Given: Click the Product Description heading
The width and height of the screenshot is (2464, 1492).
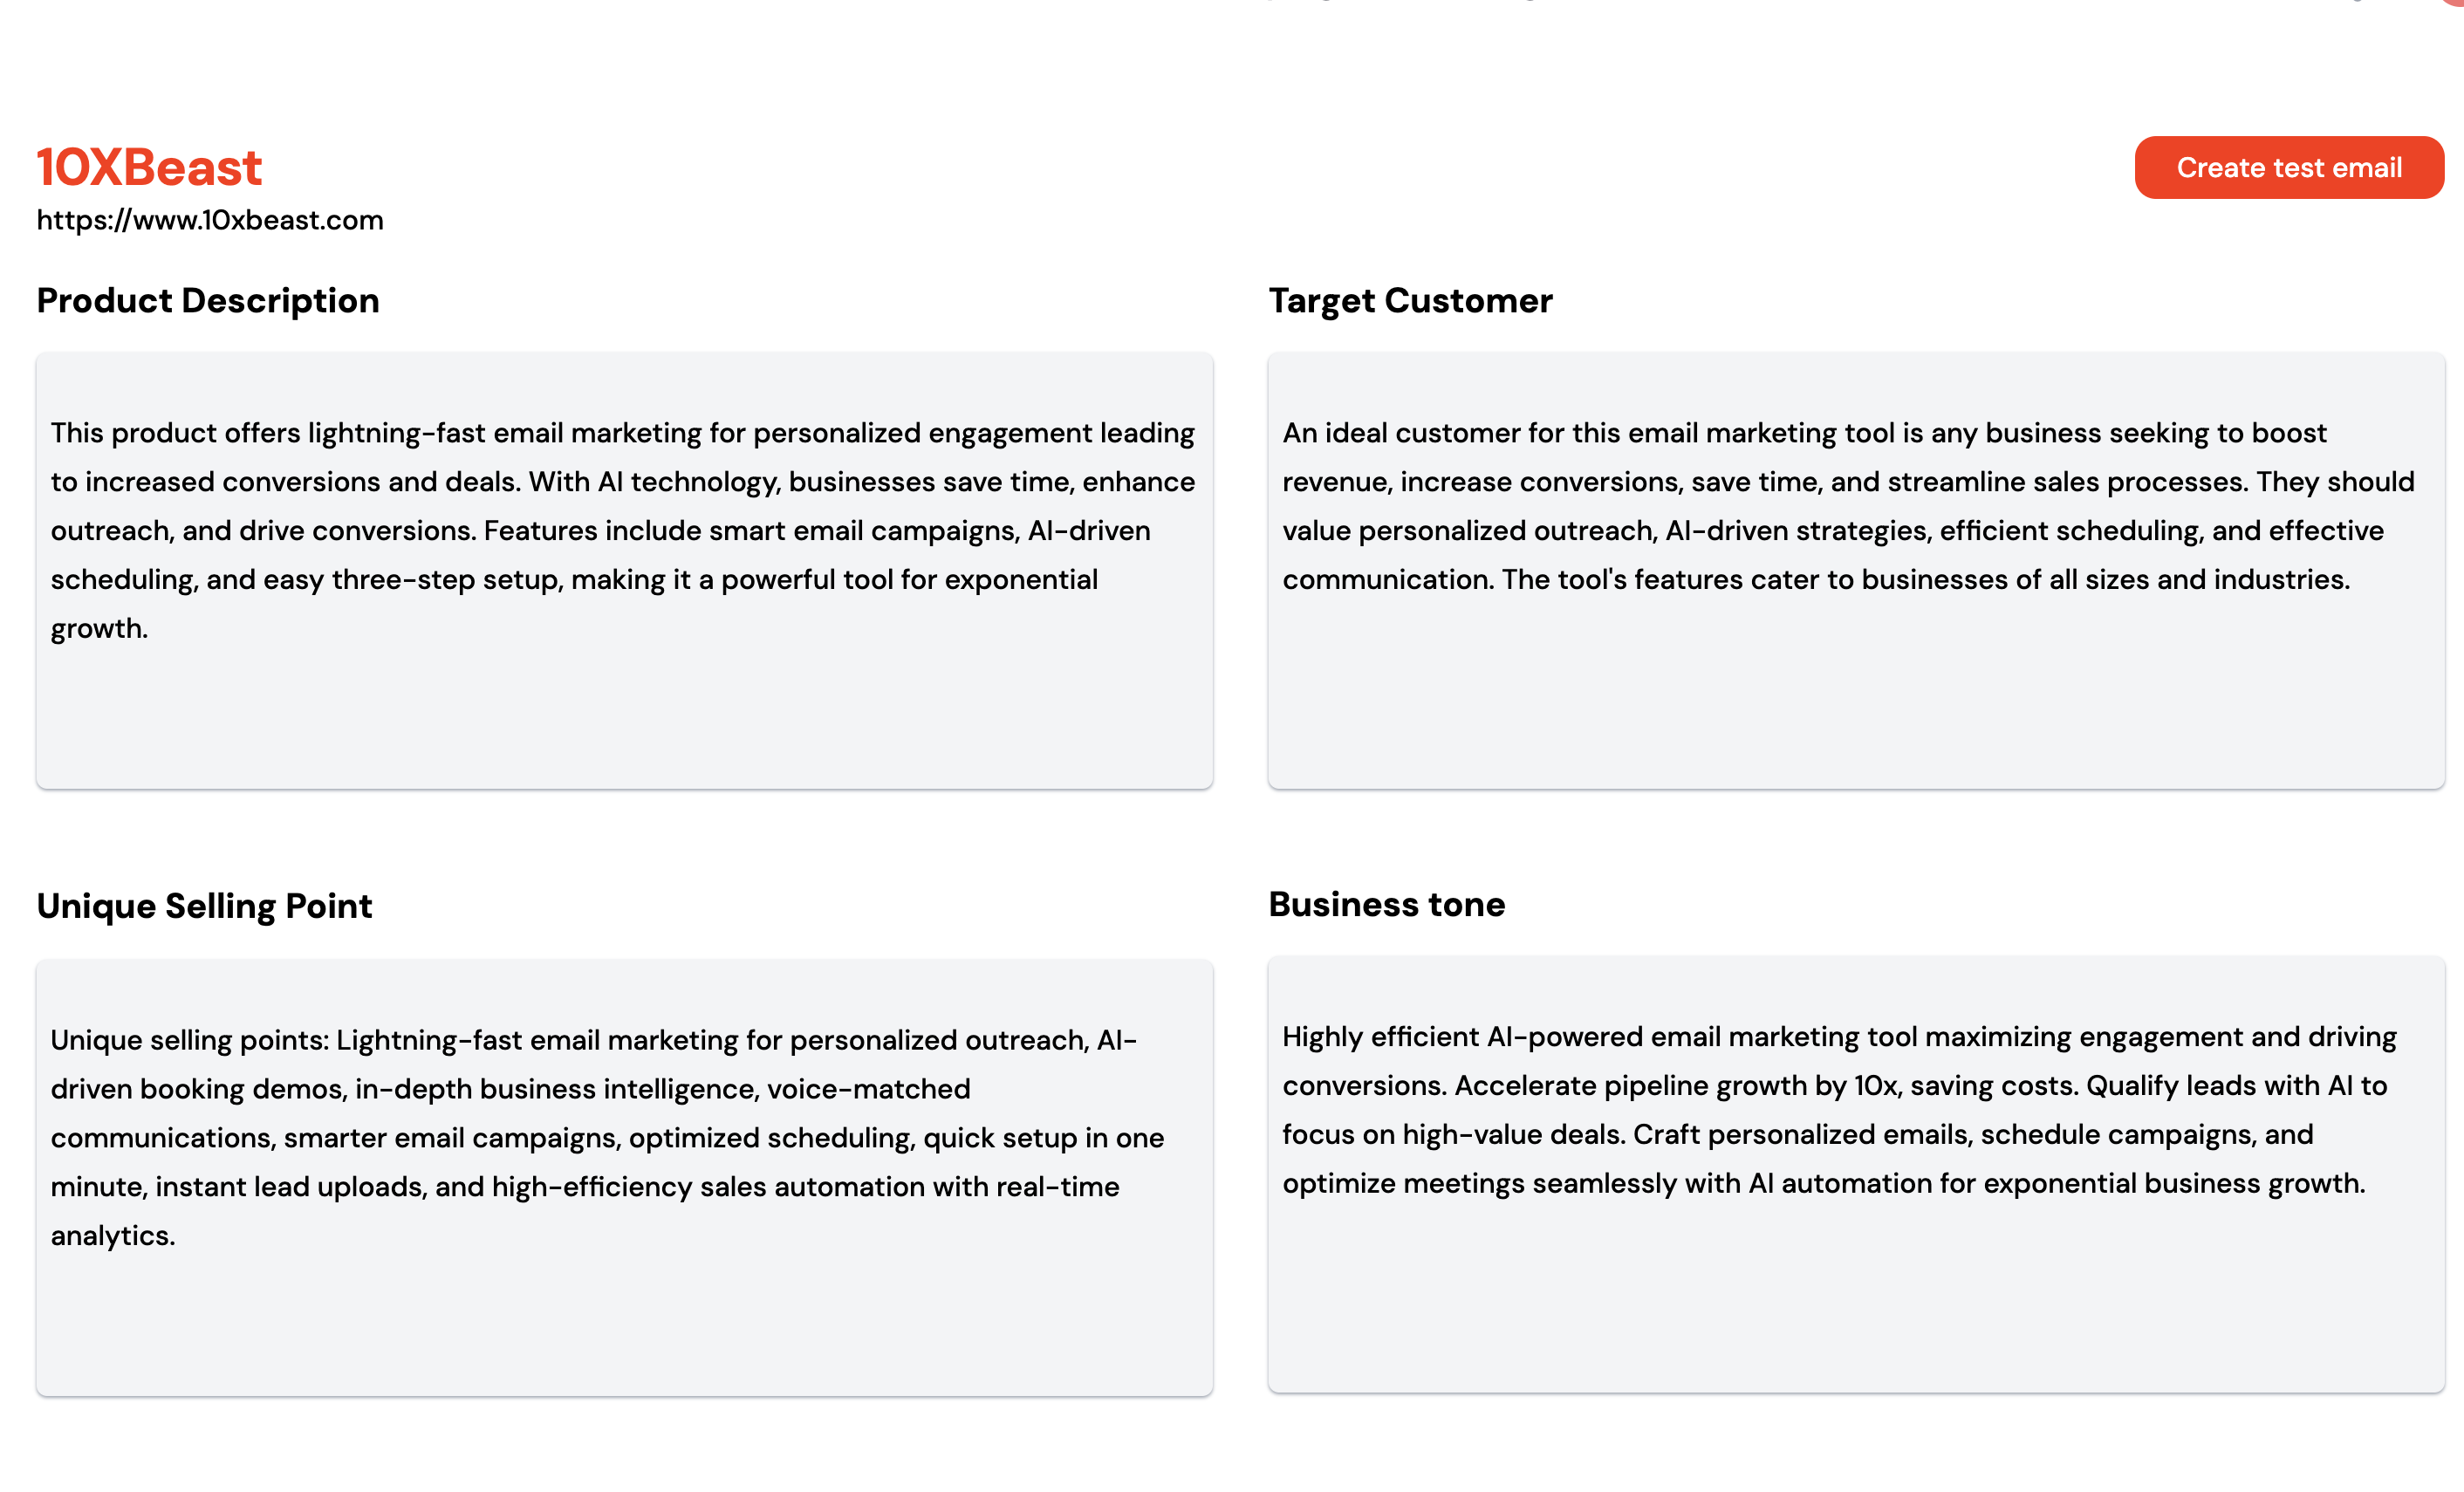Looking at the screenshot, I should click(x=208, y=301).
